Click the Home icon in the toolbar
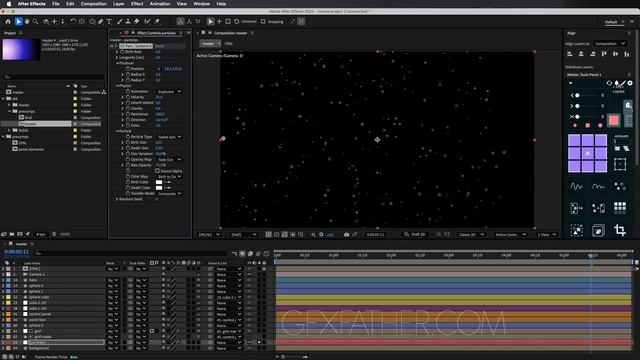Viewport: 640px width, 360px height. pyautogui.click(x=8, y=21)
